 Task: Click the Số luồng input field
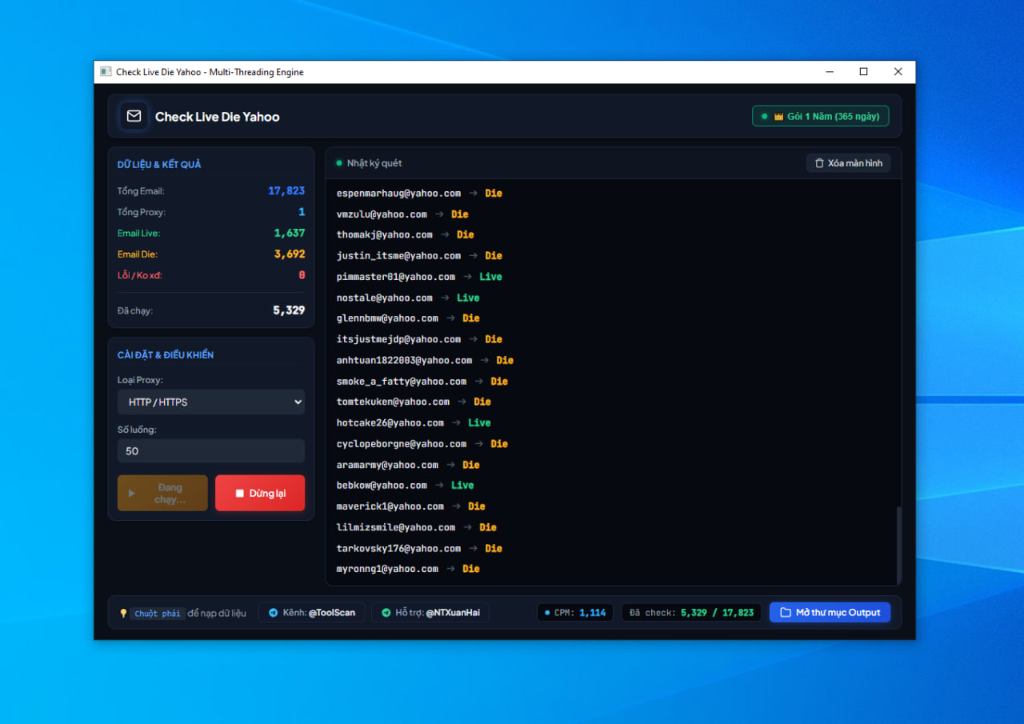[x=211, y=451]
